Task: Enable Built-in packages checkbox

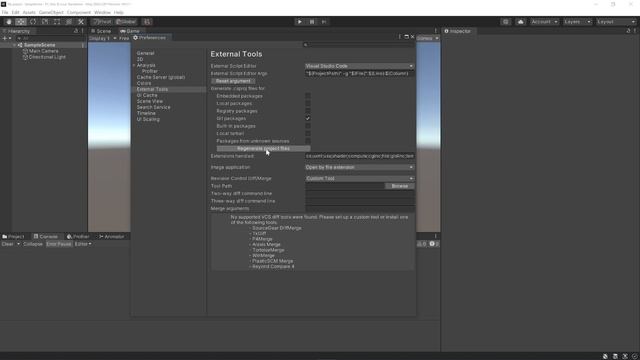Action: click(308, 126)
